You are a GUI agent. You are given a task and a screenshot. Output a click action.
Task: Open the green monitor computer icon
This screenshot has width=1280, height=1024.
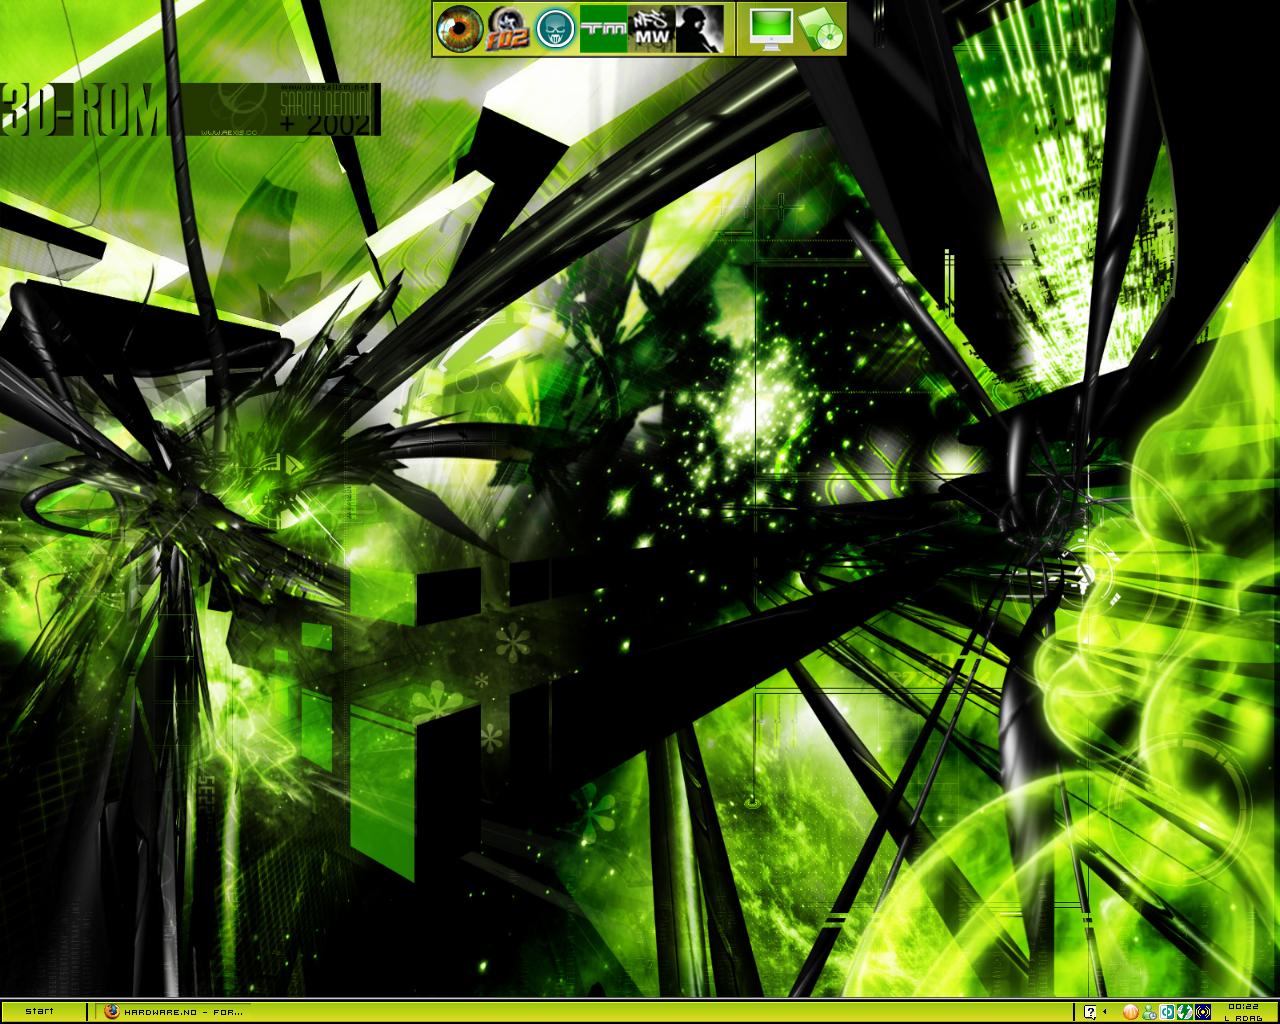771,29
